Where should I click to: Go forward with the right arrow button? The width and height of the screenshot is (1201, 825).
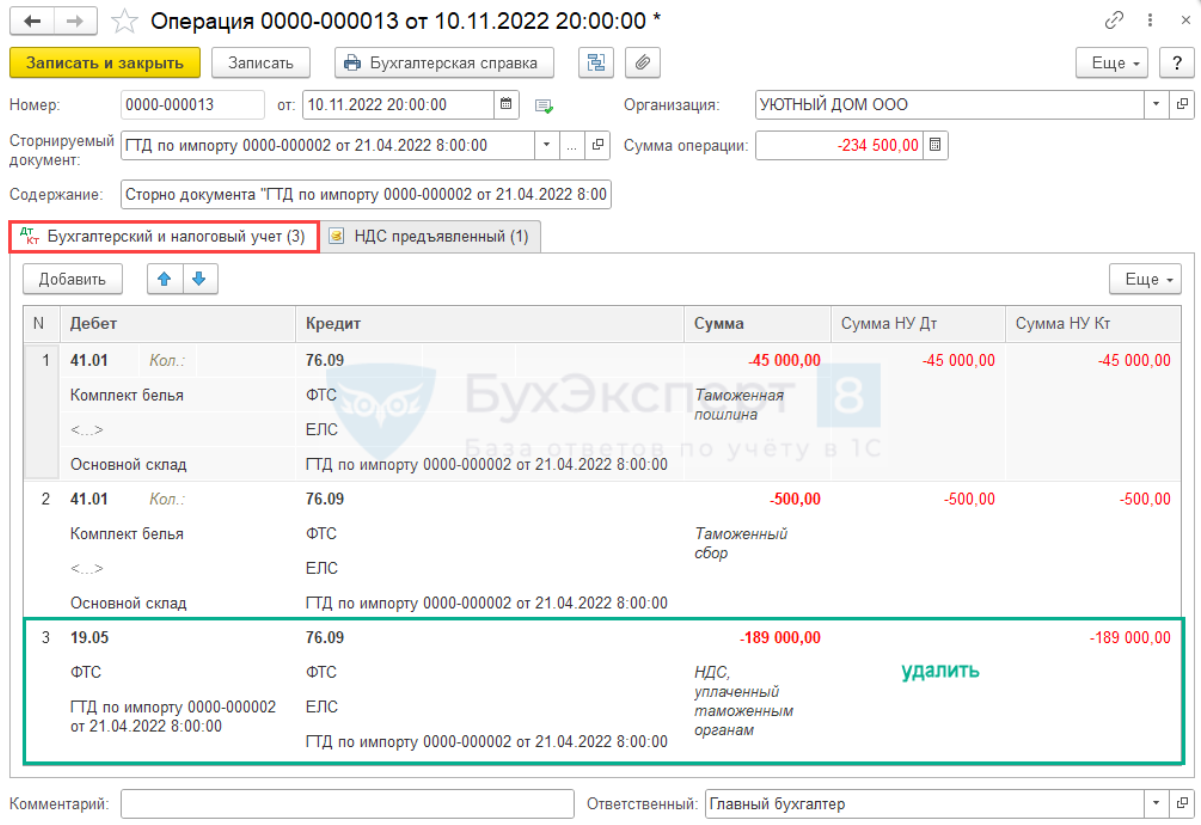(x=76, y=20)
